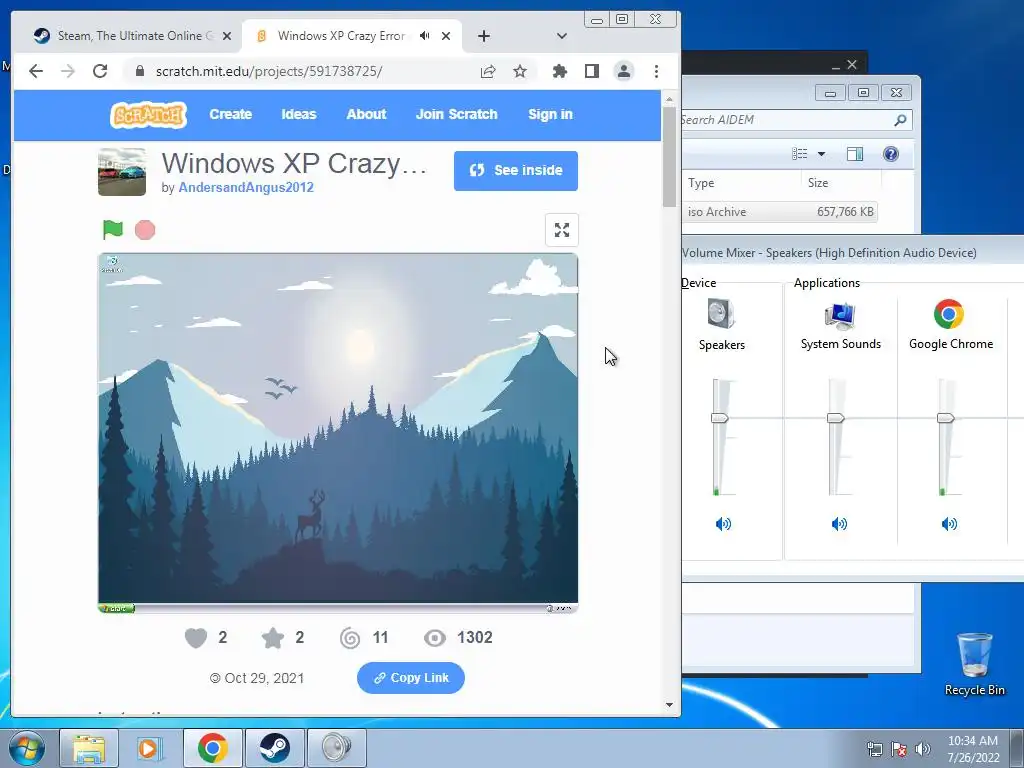Open the Create menu on Scratch

(231, 114)
